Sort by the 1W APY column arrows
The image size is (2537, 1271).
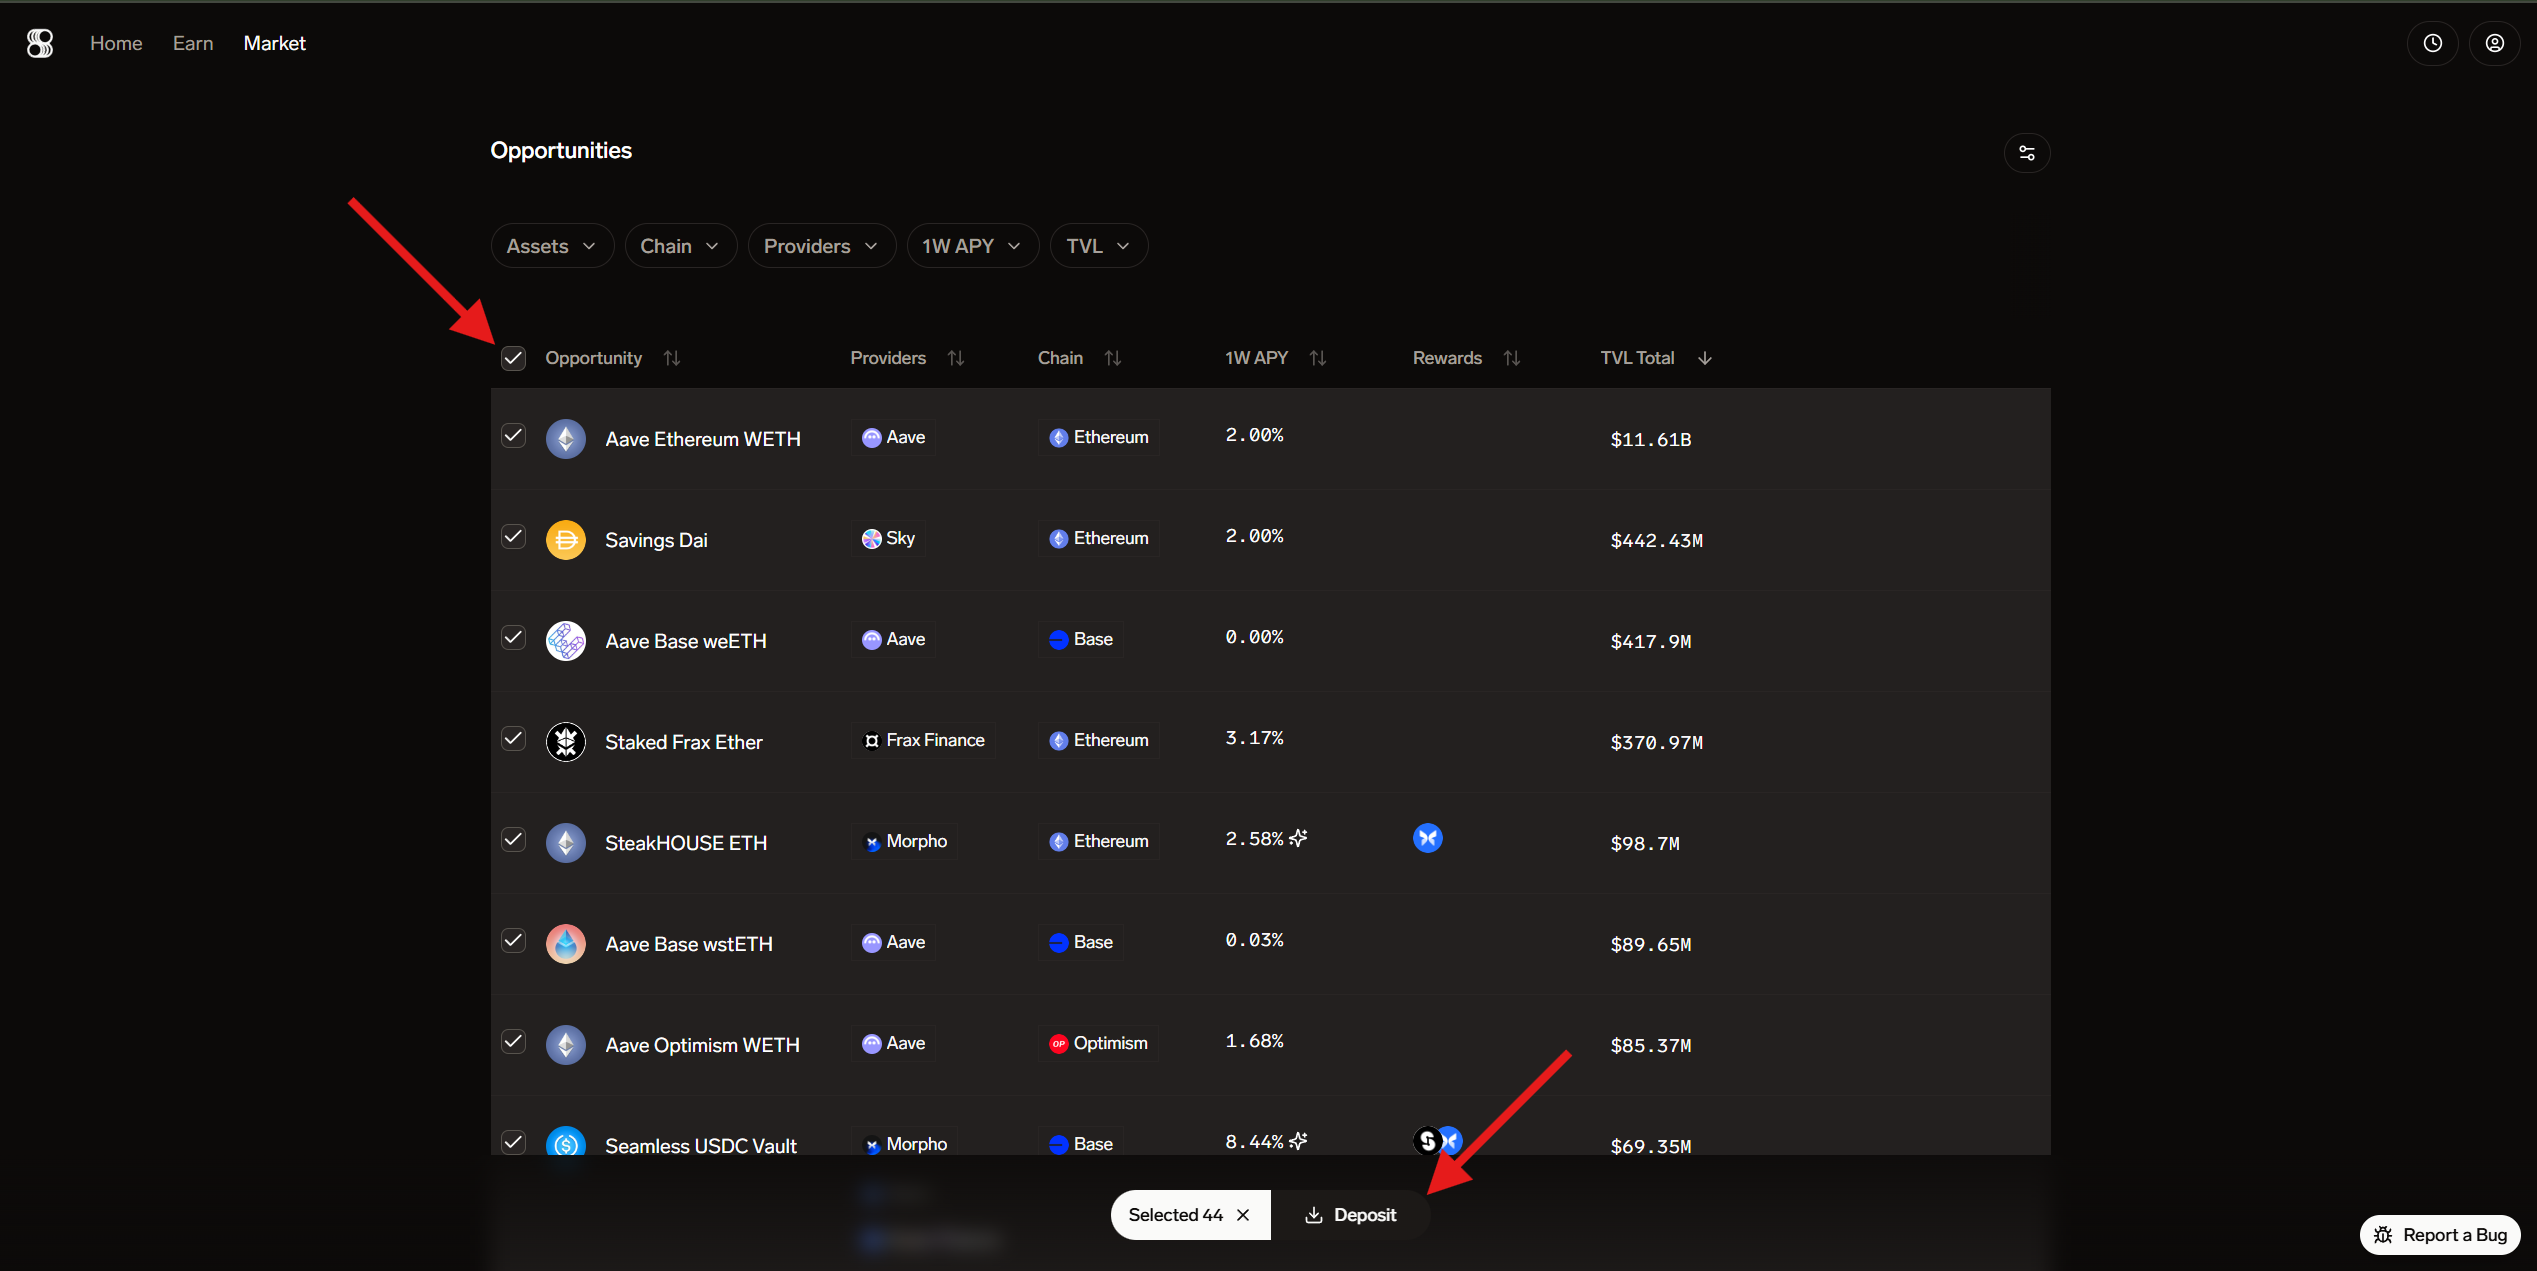pos(1317,358)
